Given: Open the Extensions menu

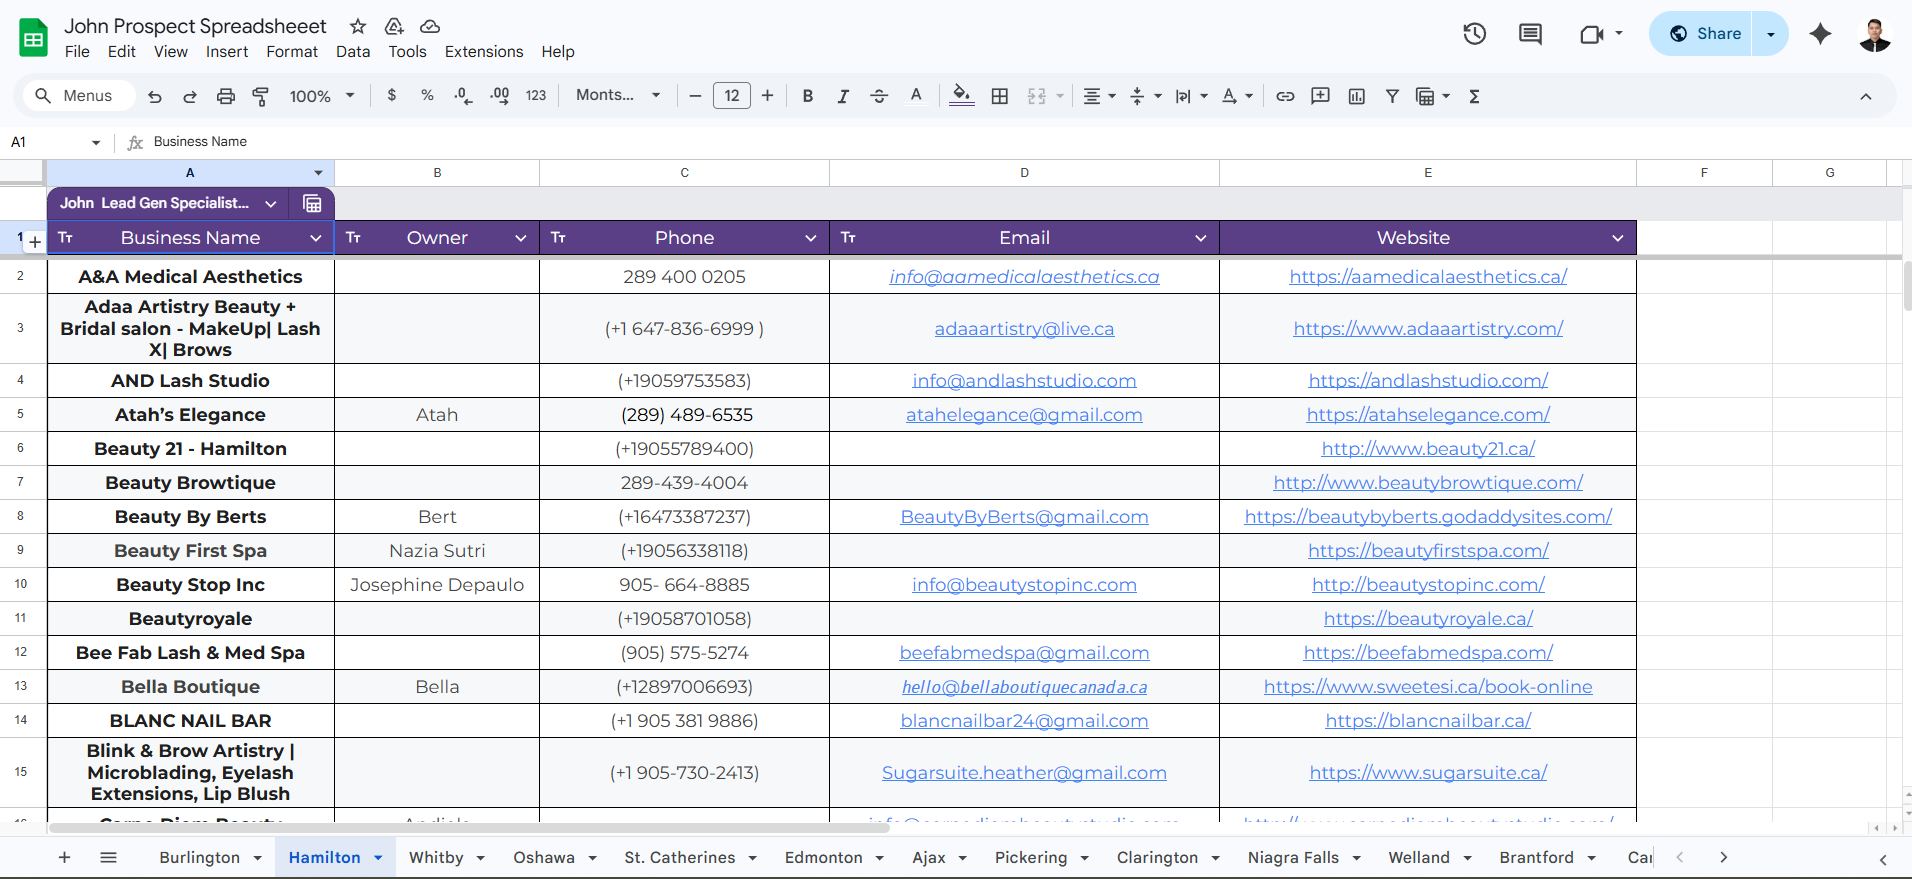Looking at the screenshot, I should (484, 52).
